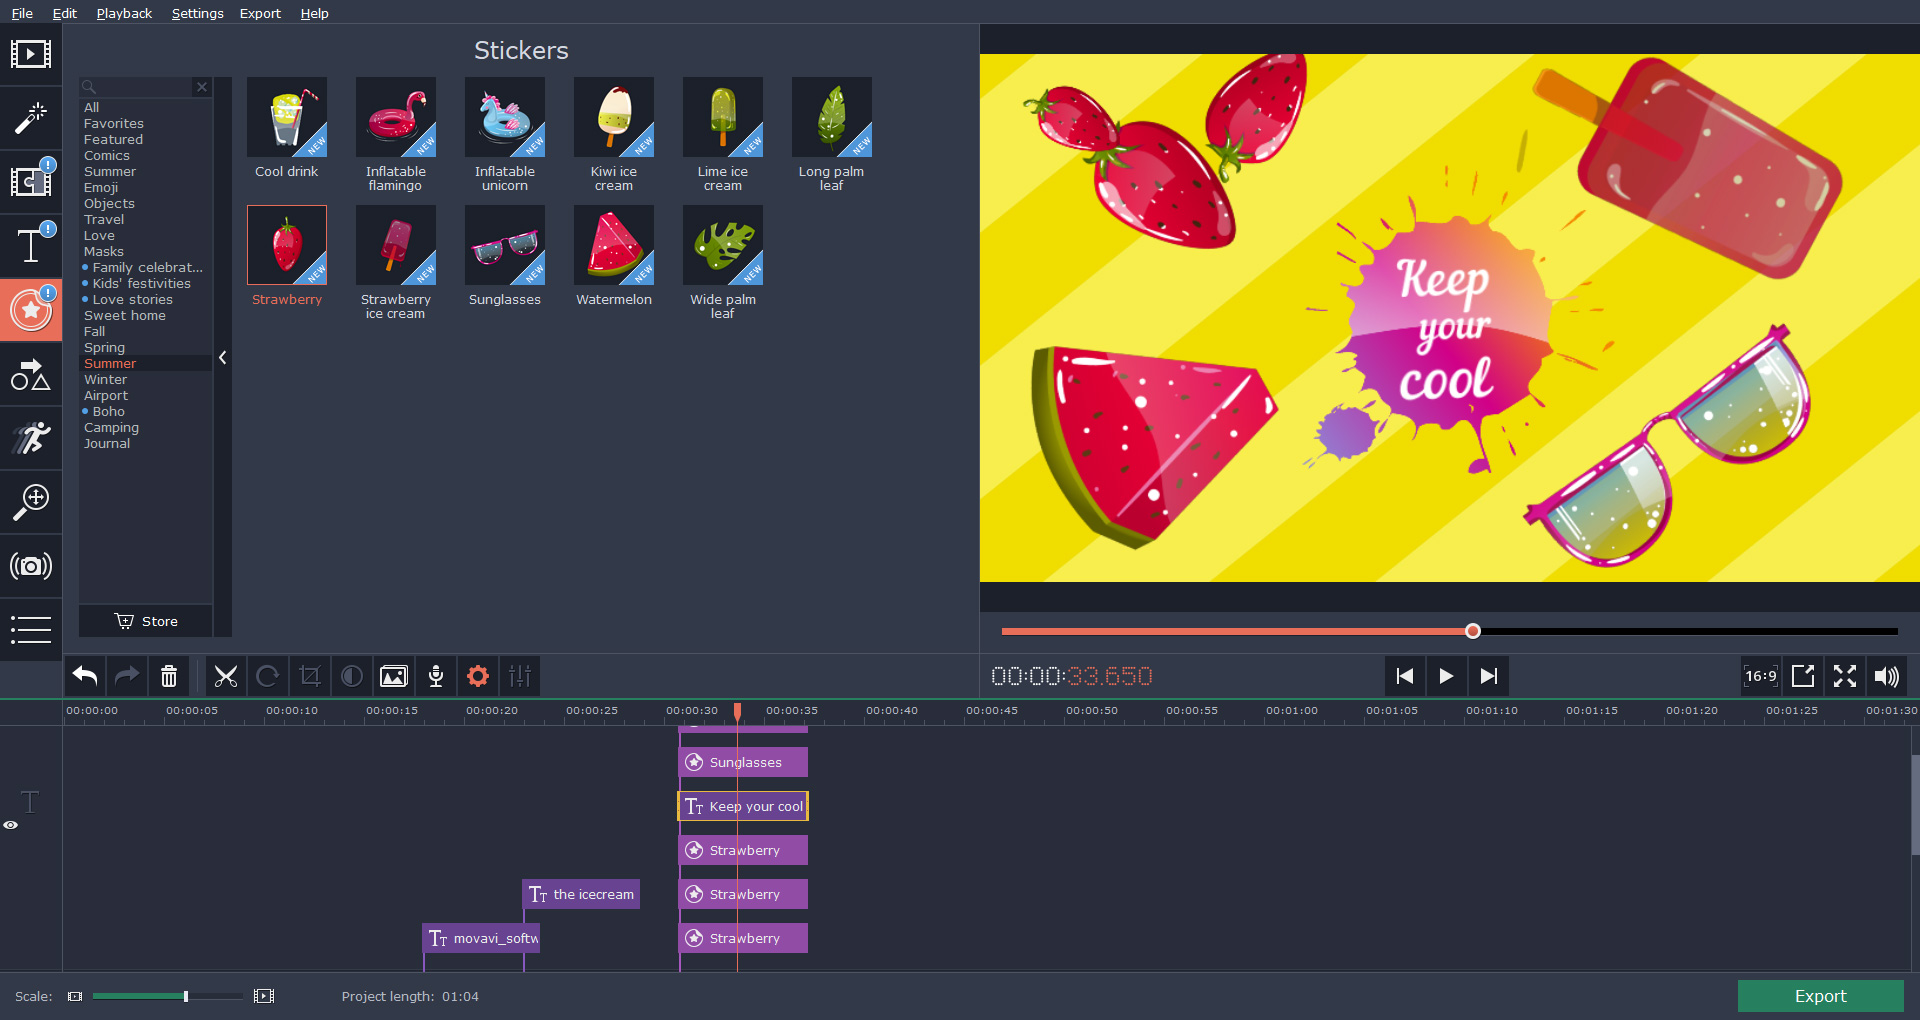Select the Crop tool in the timeline toolbar
This screenshot has height=1020, width=1920.
309,676
